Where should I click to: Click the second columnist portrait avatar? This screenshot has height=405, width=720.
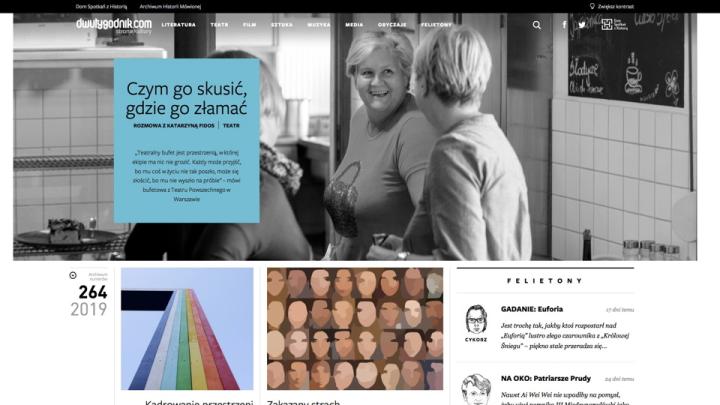tap(476, 387)
